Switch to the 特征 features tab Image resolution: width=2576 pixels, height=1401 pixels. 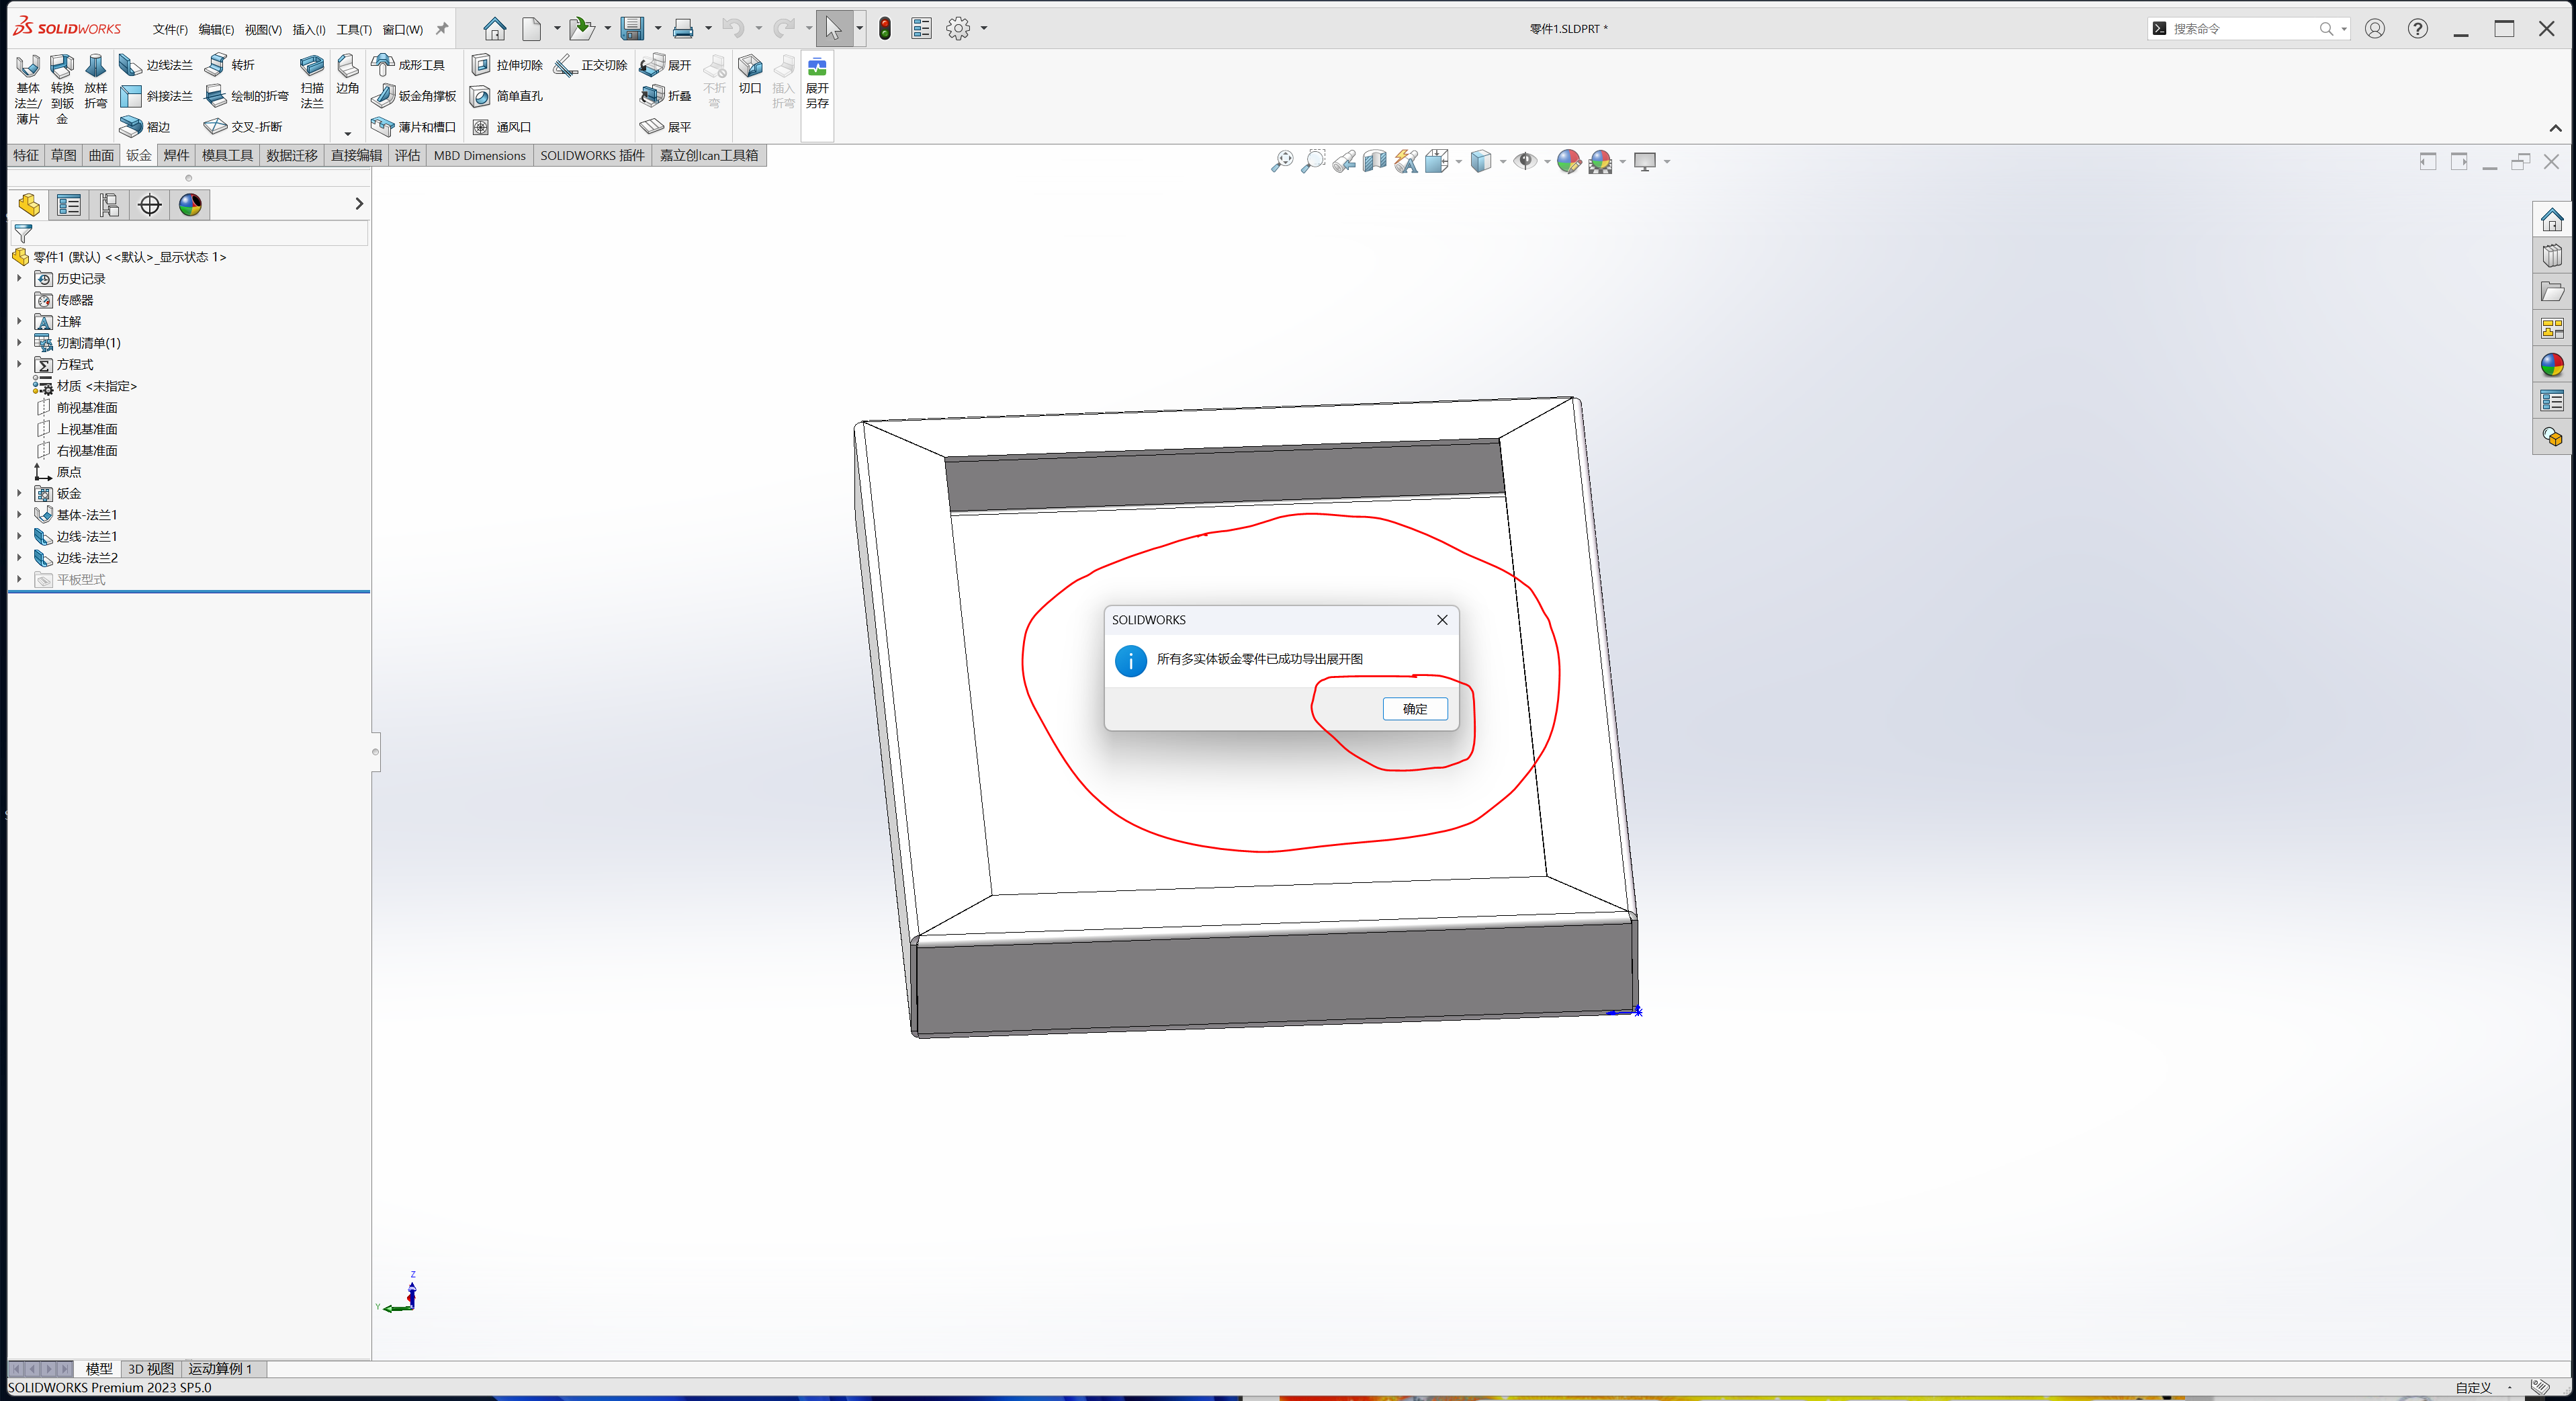point(26,155)
